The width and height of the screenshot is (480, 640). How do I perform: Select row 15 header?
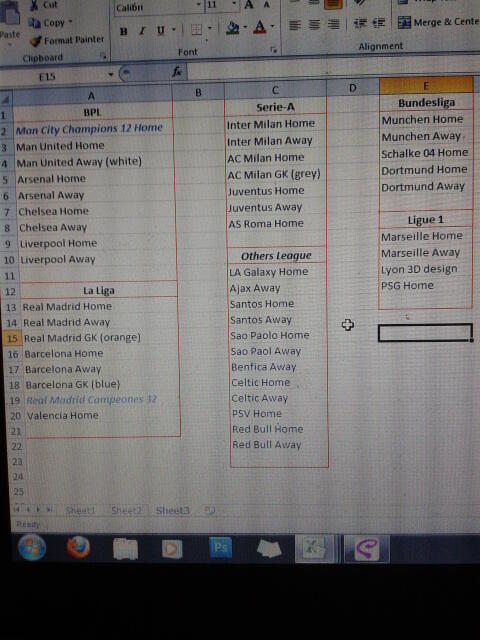coord(12,338)
